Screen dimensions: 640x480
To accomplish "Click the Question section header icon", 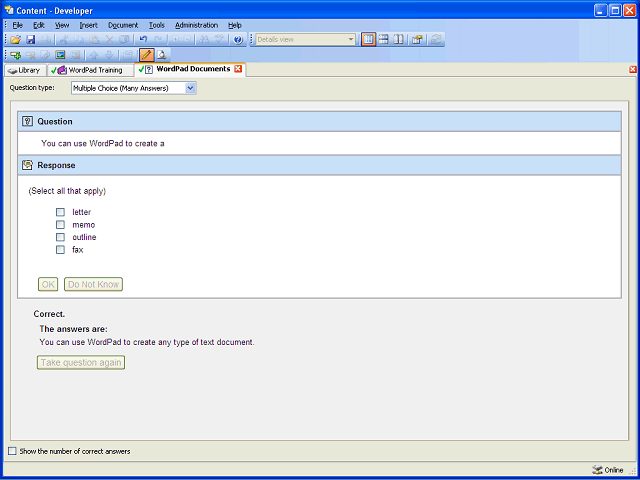I will click(27, 121).
